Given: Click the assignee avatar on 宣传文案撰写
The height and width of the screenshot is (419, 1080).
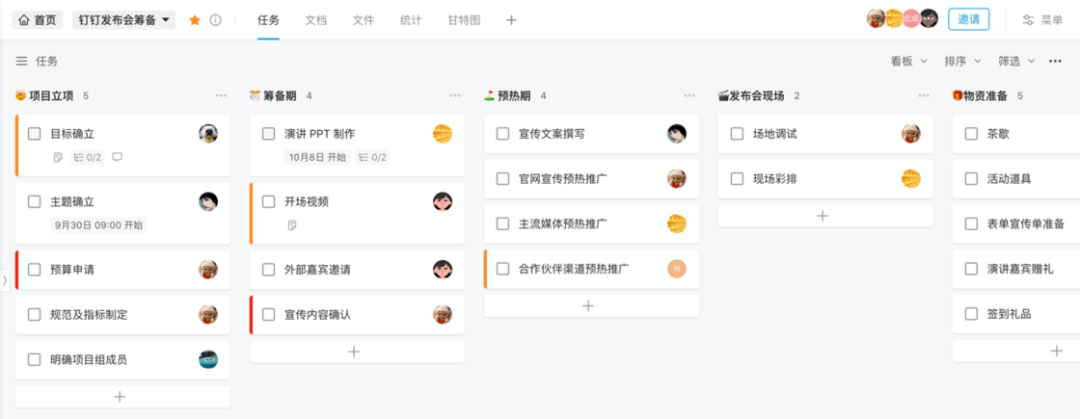Looking at the screenshot, I should point(676,134).
